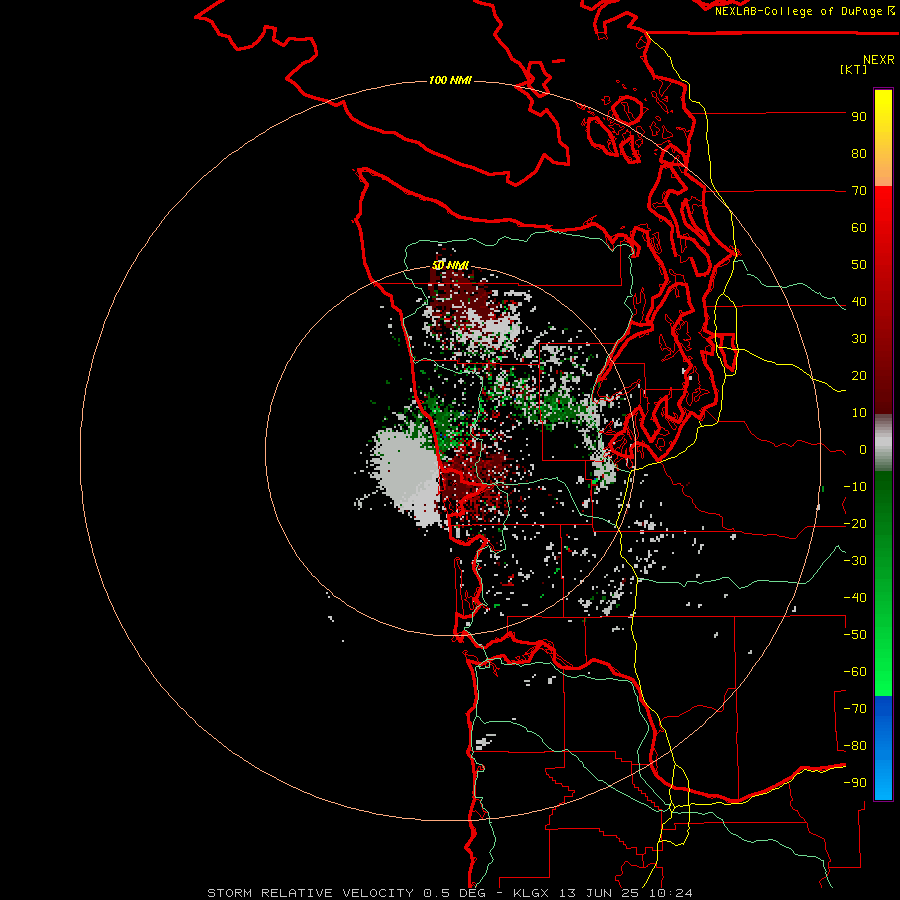Screen dimensions: 900x900
Task: Click the 30 value on velocity scale
Action: 859,339
